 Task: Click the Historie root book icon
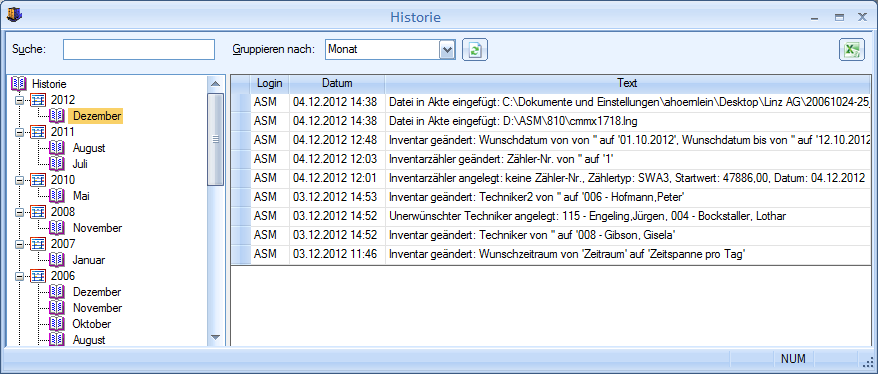pyautogui.click(x=18, y=84)
